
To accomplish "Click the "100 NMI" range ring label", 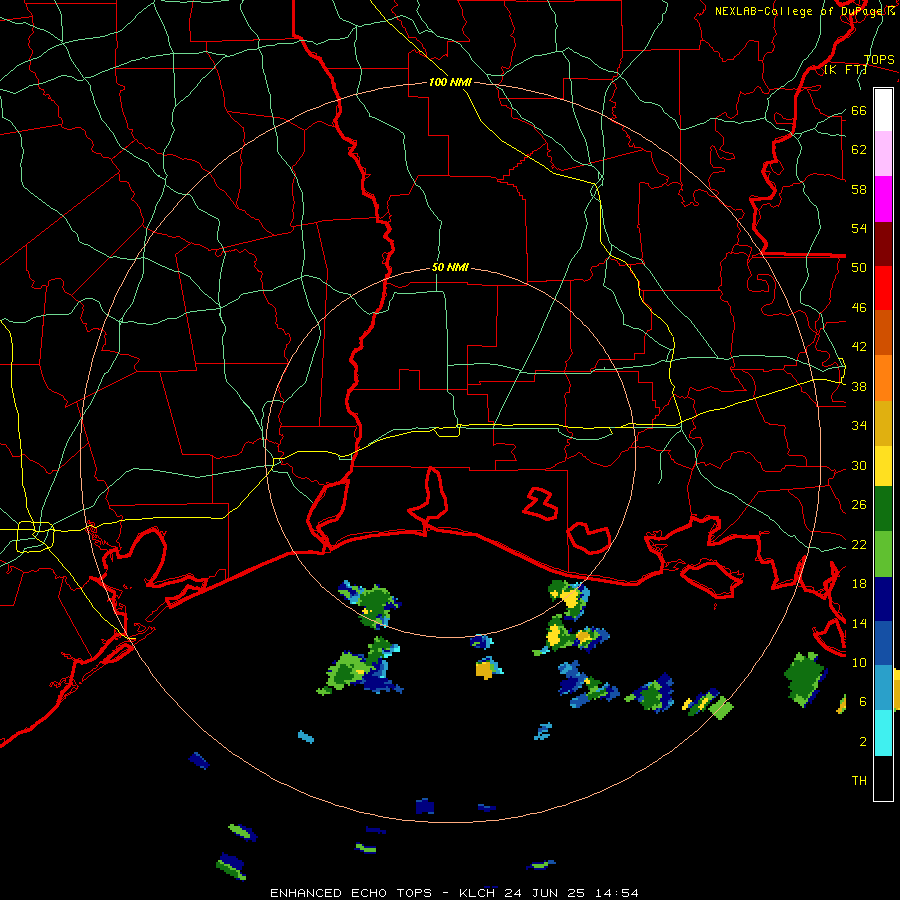I will 450,83.
